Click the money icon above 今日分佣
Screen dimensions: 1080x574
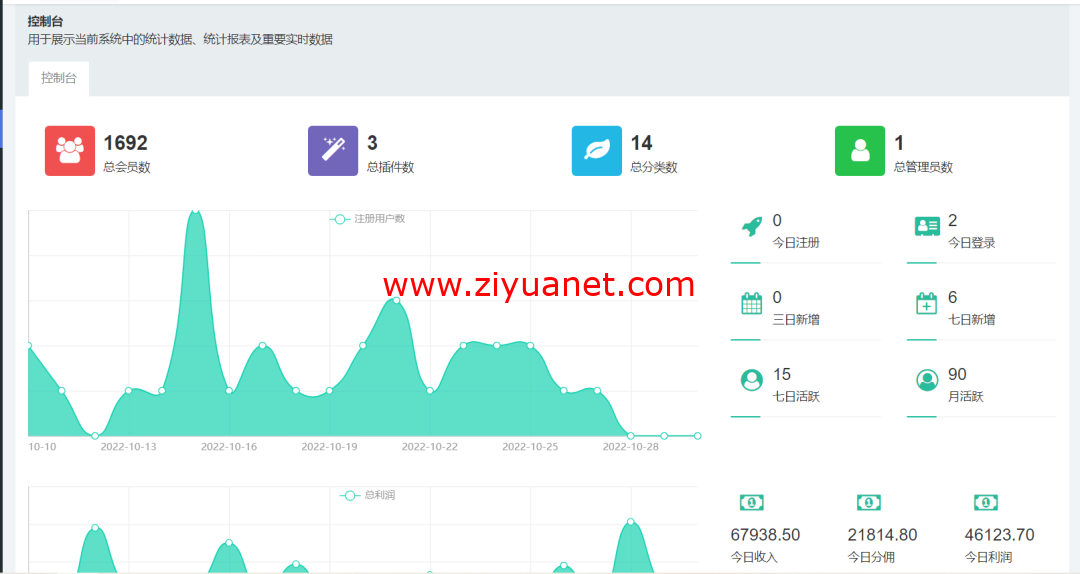pos(869,502)
